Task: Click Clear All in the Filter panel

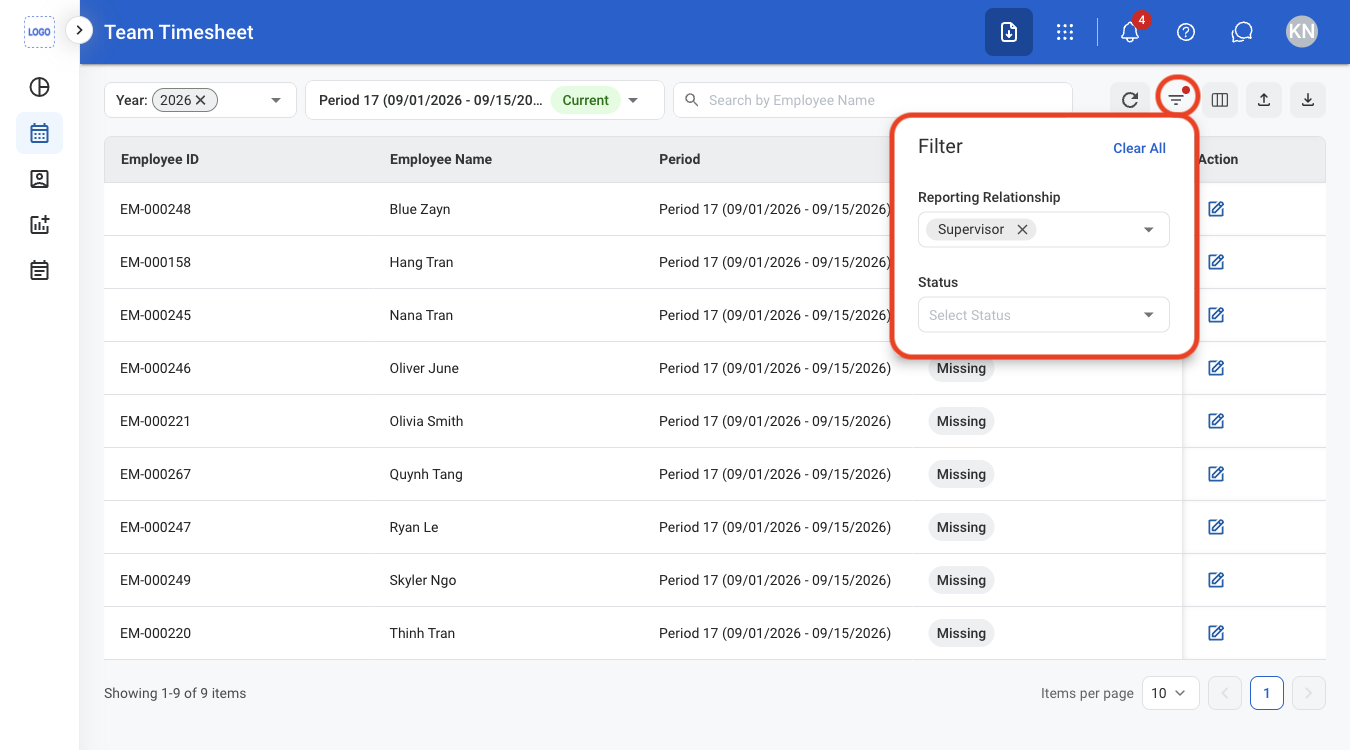Action: pos(1139,148)
